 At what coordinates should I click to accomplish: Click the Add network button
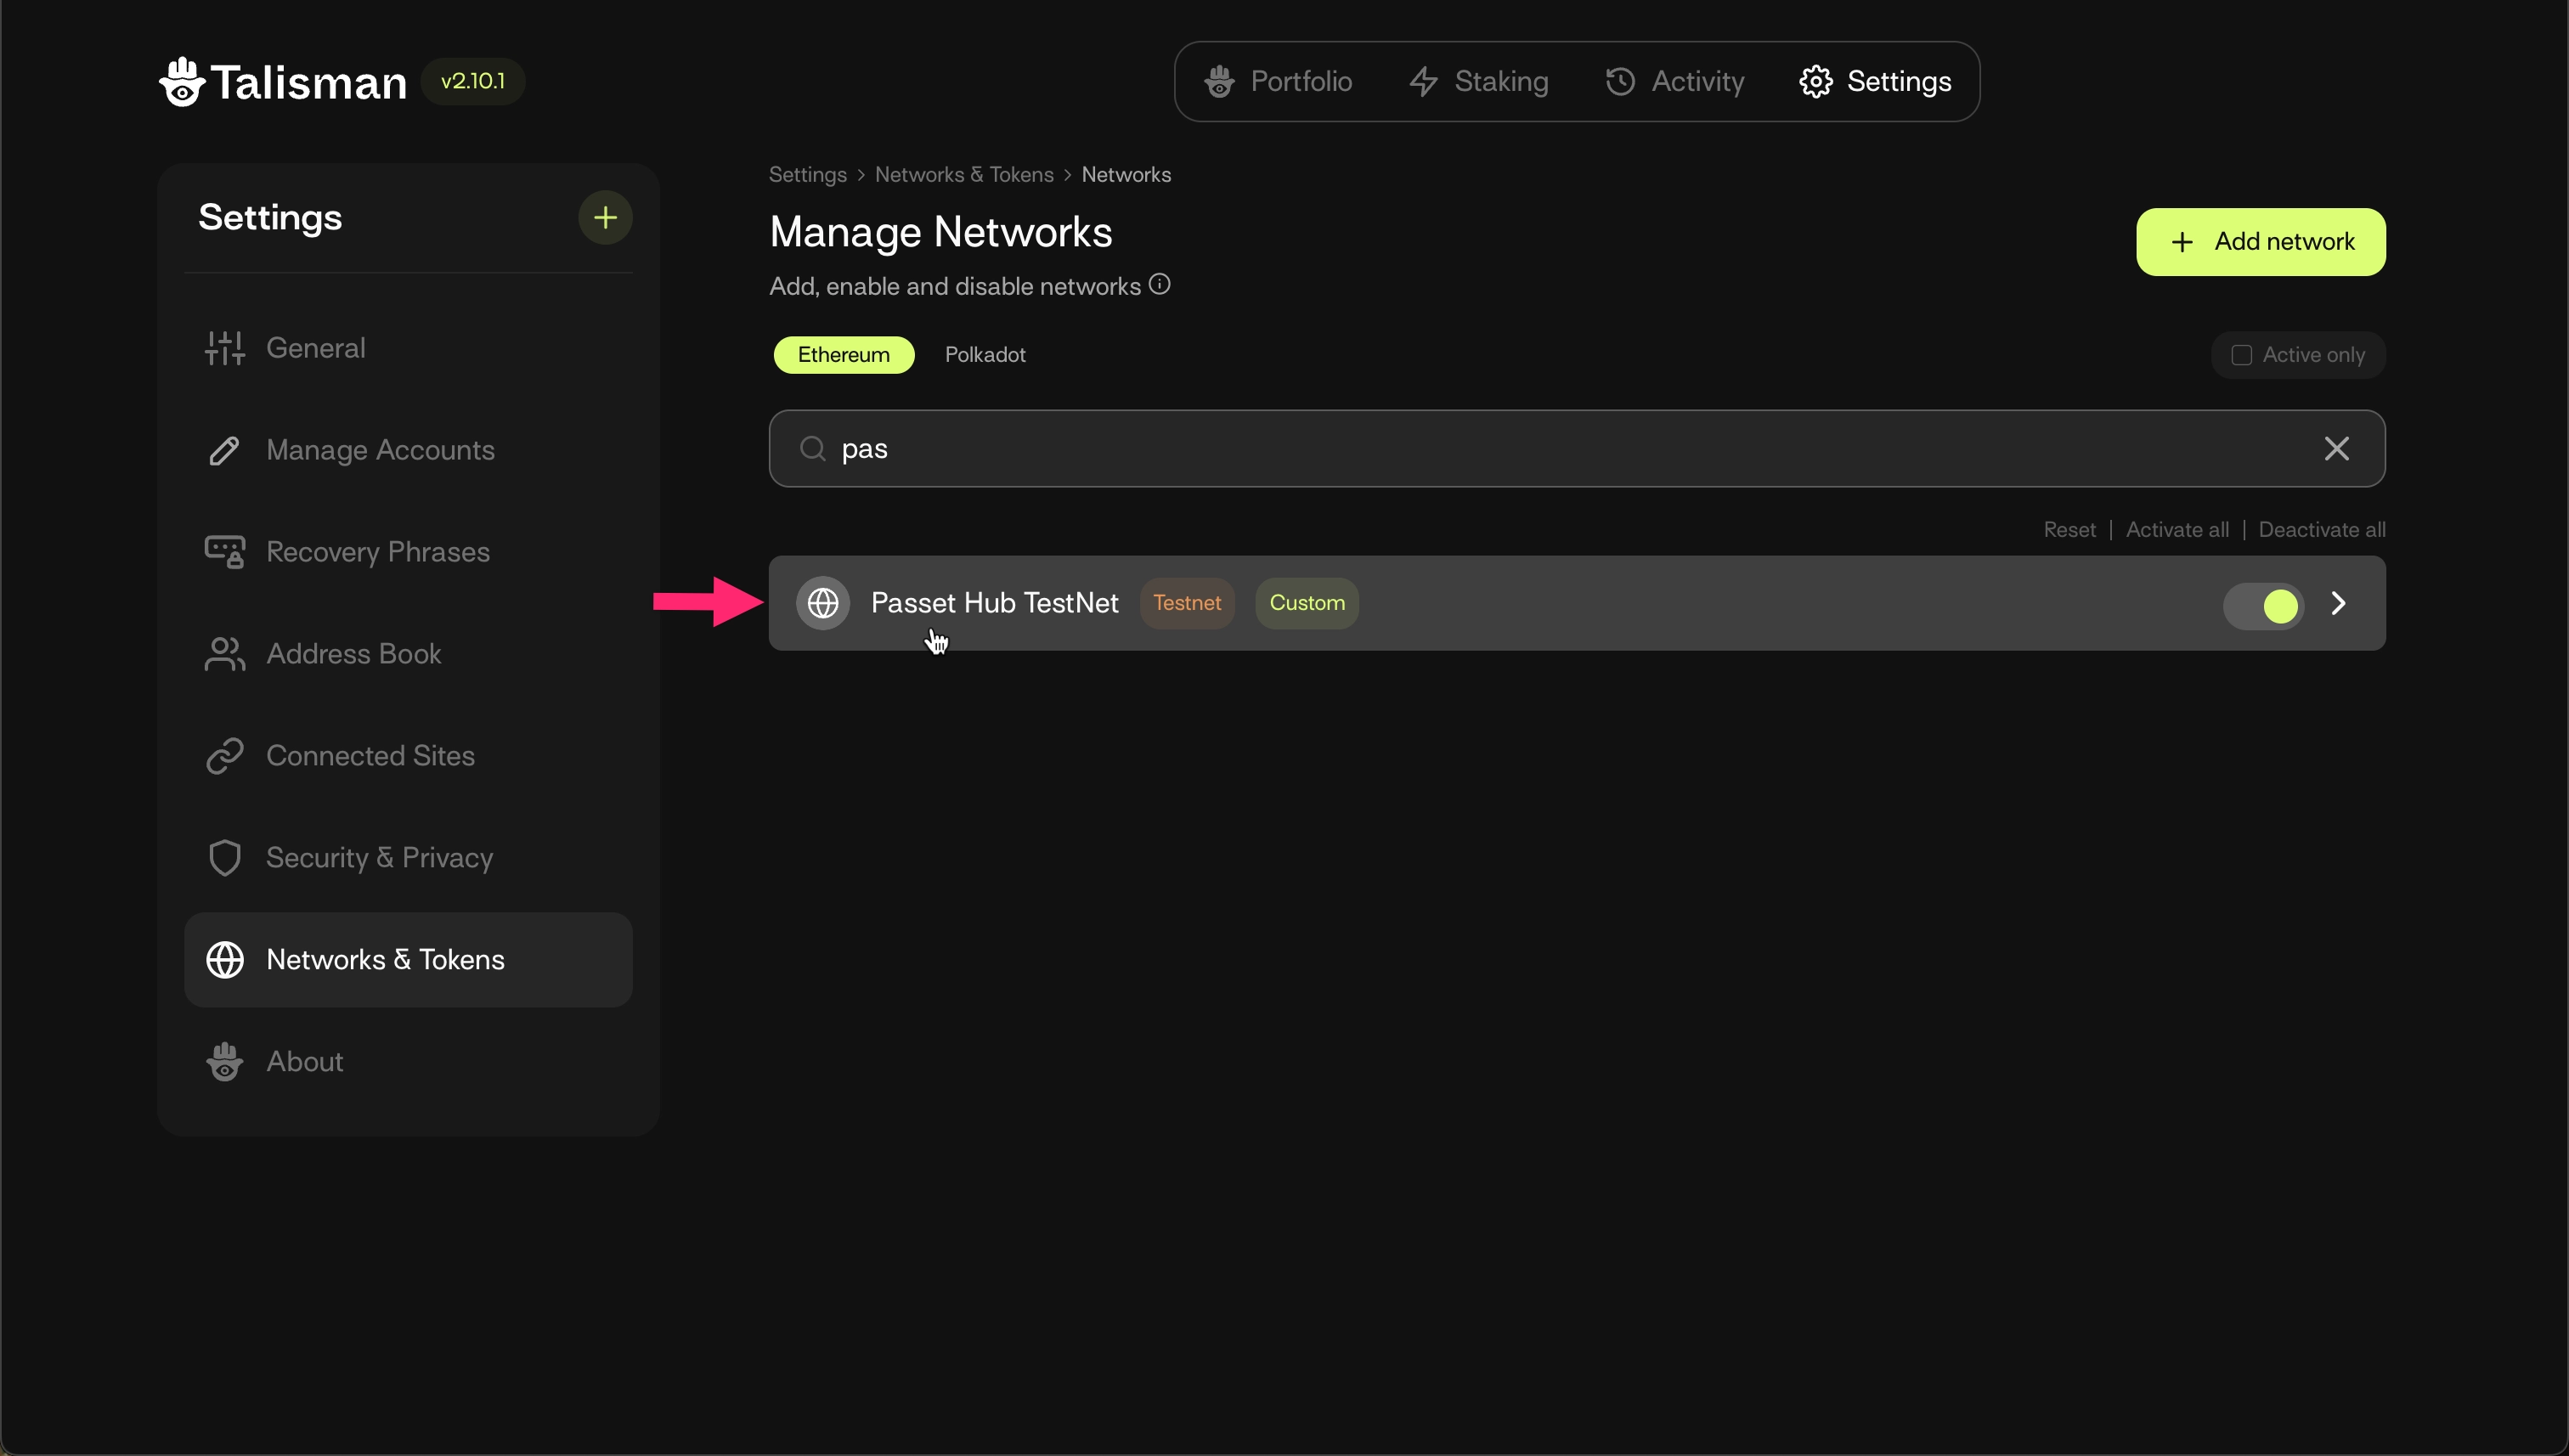(x=2261, y=242)
